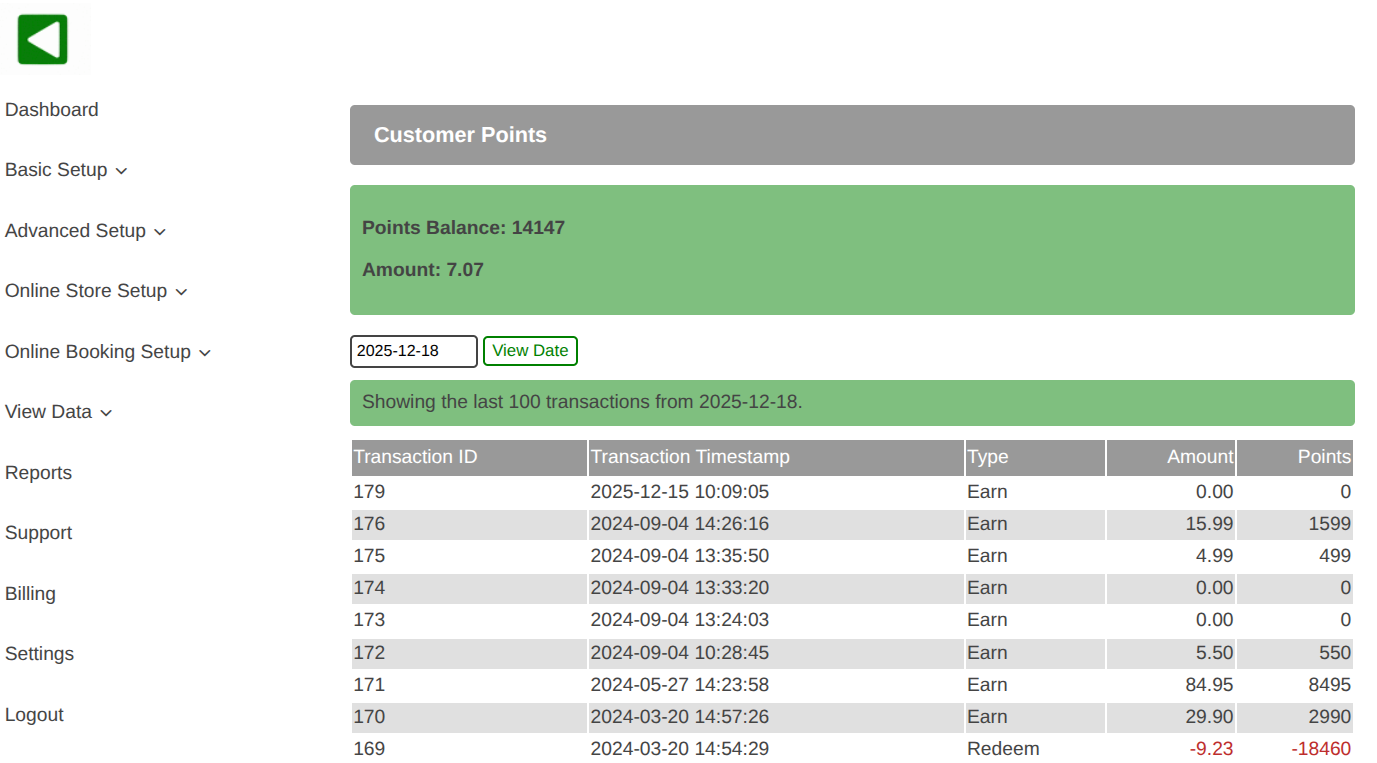Click the Transaction Timestamp column header
The width and height of the screenshot is (1377, 763).
(690, 457)
